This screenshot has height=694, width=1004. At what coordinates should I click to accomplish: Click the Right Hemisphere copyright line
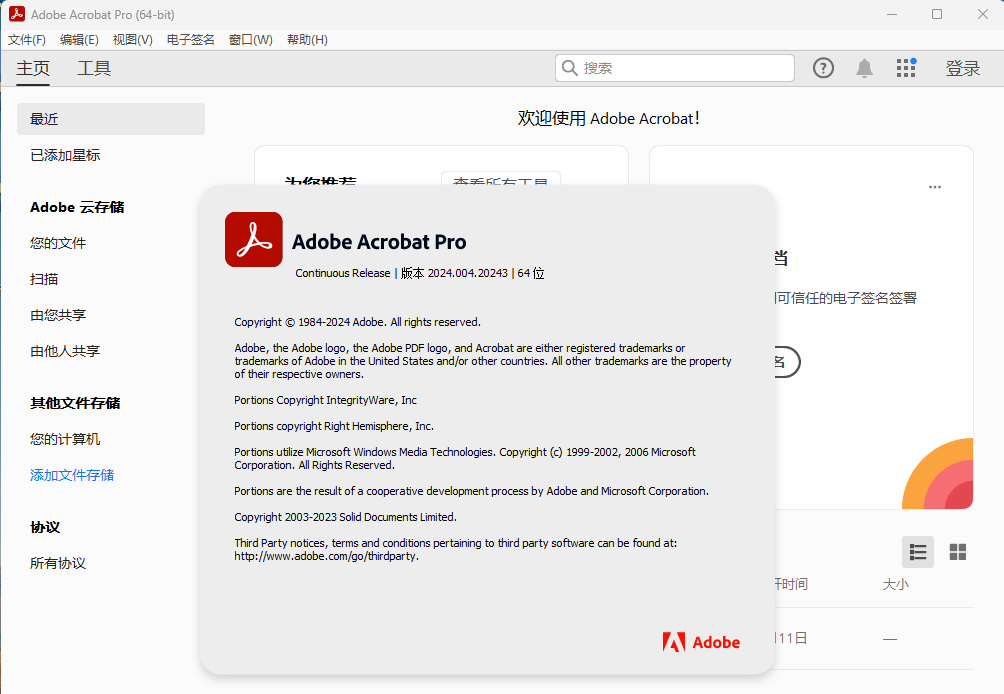334,426
